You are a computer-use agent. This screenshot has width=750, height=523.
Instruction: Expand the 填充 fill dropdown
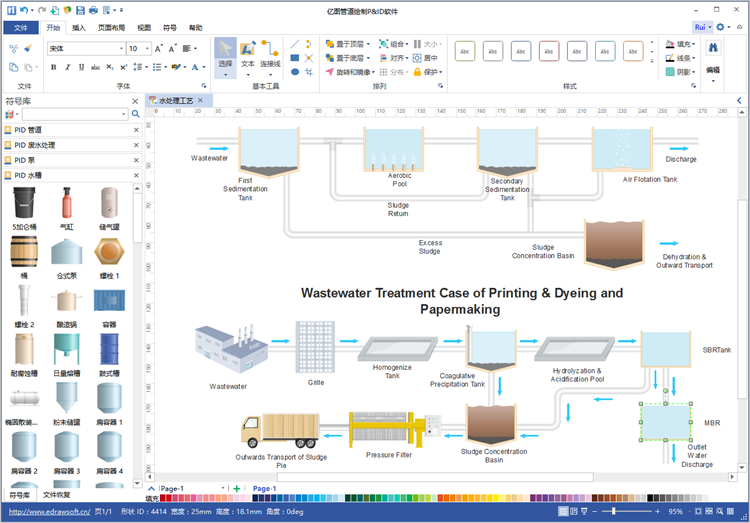click(695, 44)
